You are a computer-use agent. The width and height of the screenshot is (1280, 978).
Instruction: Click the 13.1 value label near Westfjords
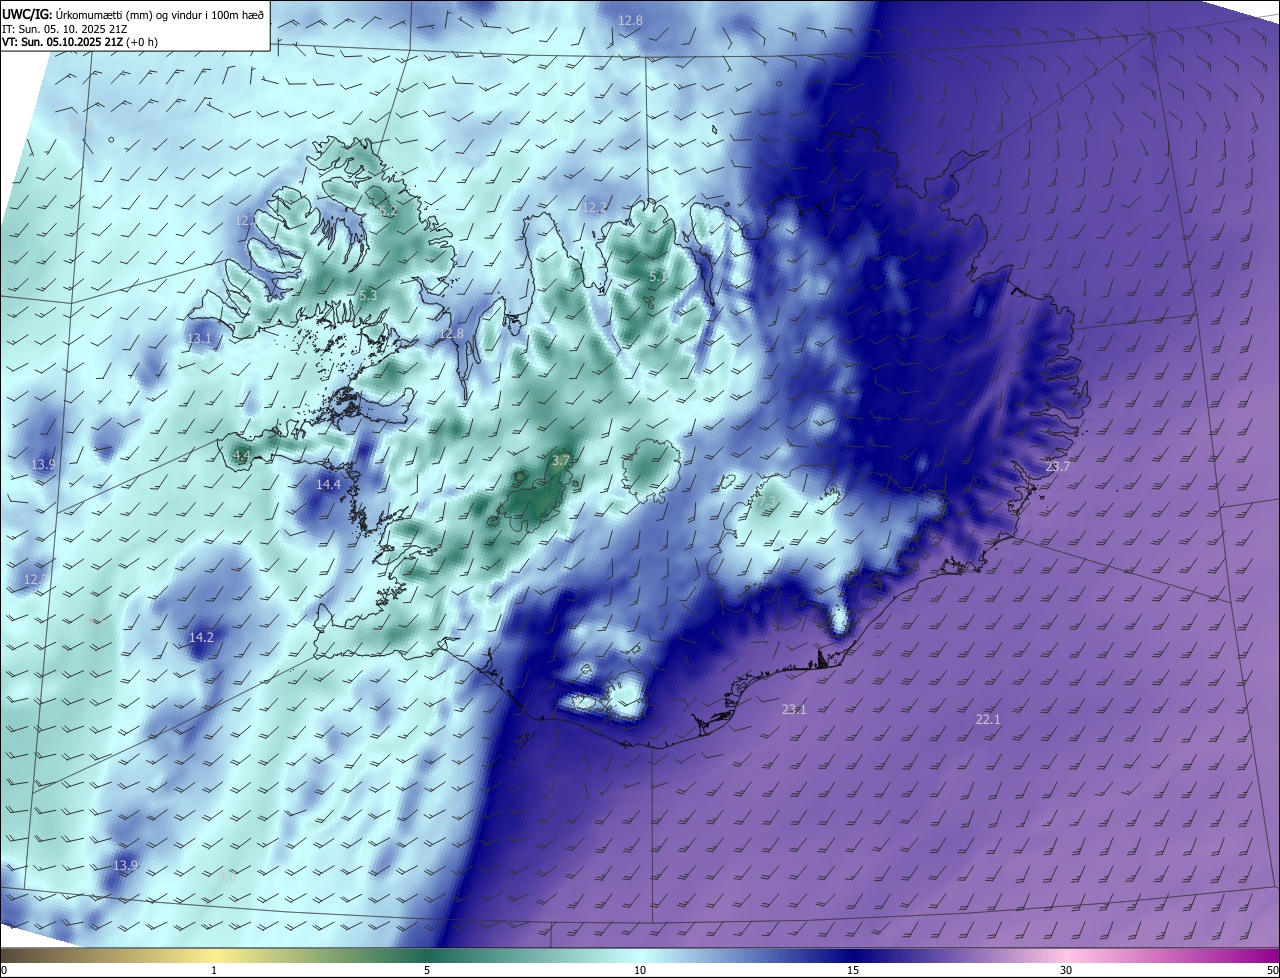click(x=199, y=339)
